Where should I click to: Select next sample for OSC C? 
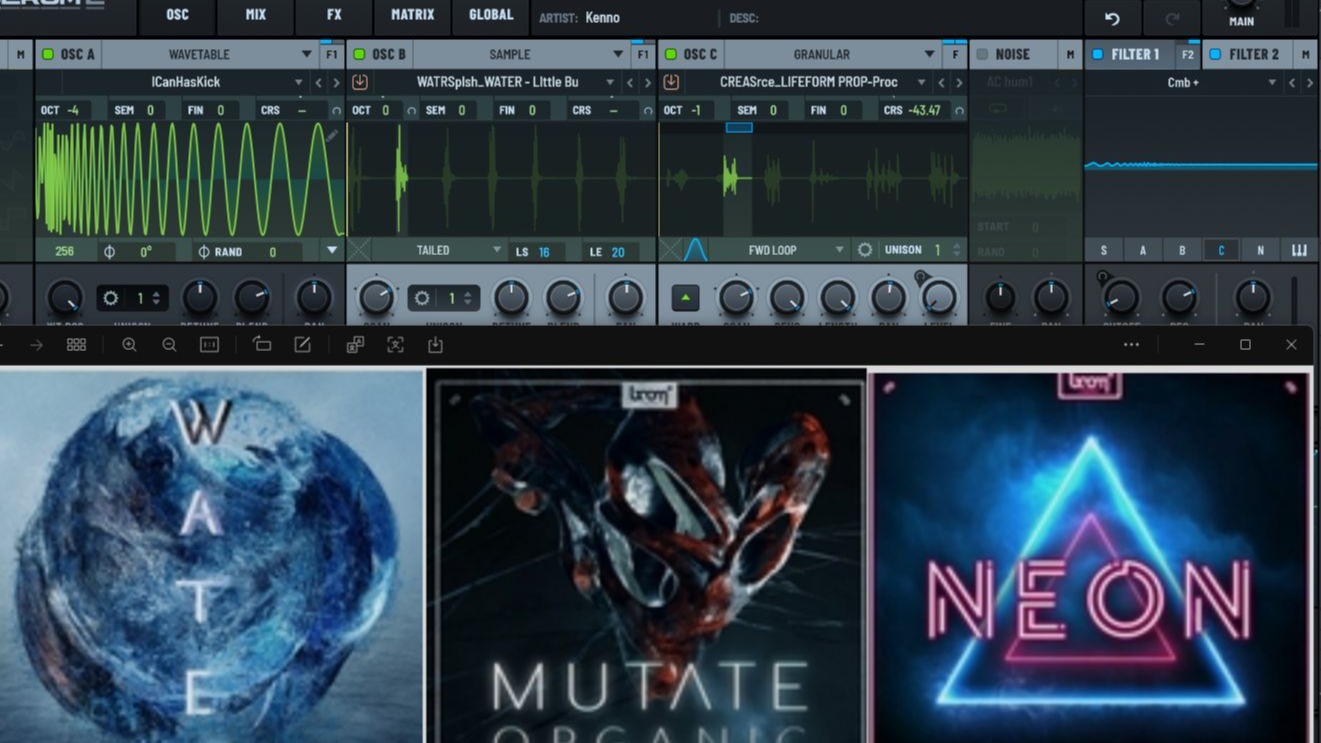click(x=958, y=82)
